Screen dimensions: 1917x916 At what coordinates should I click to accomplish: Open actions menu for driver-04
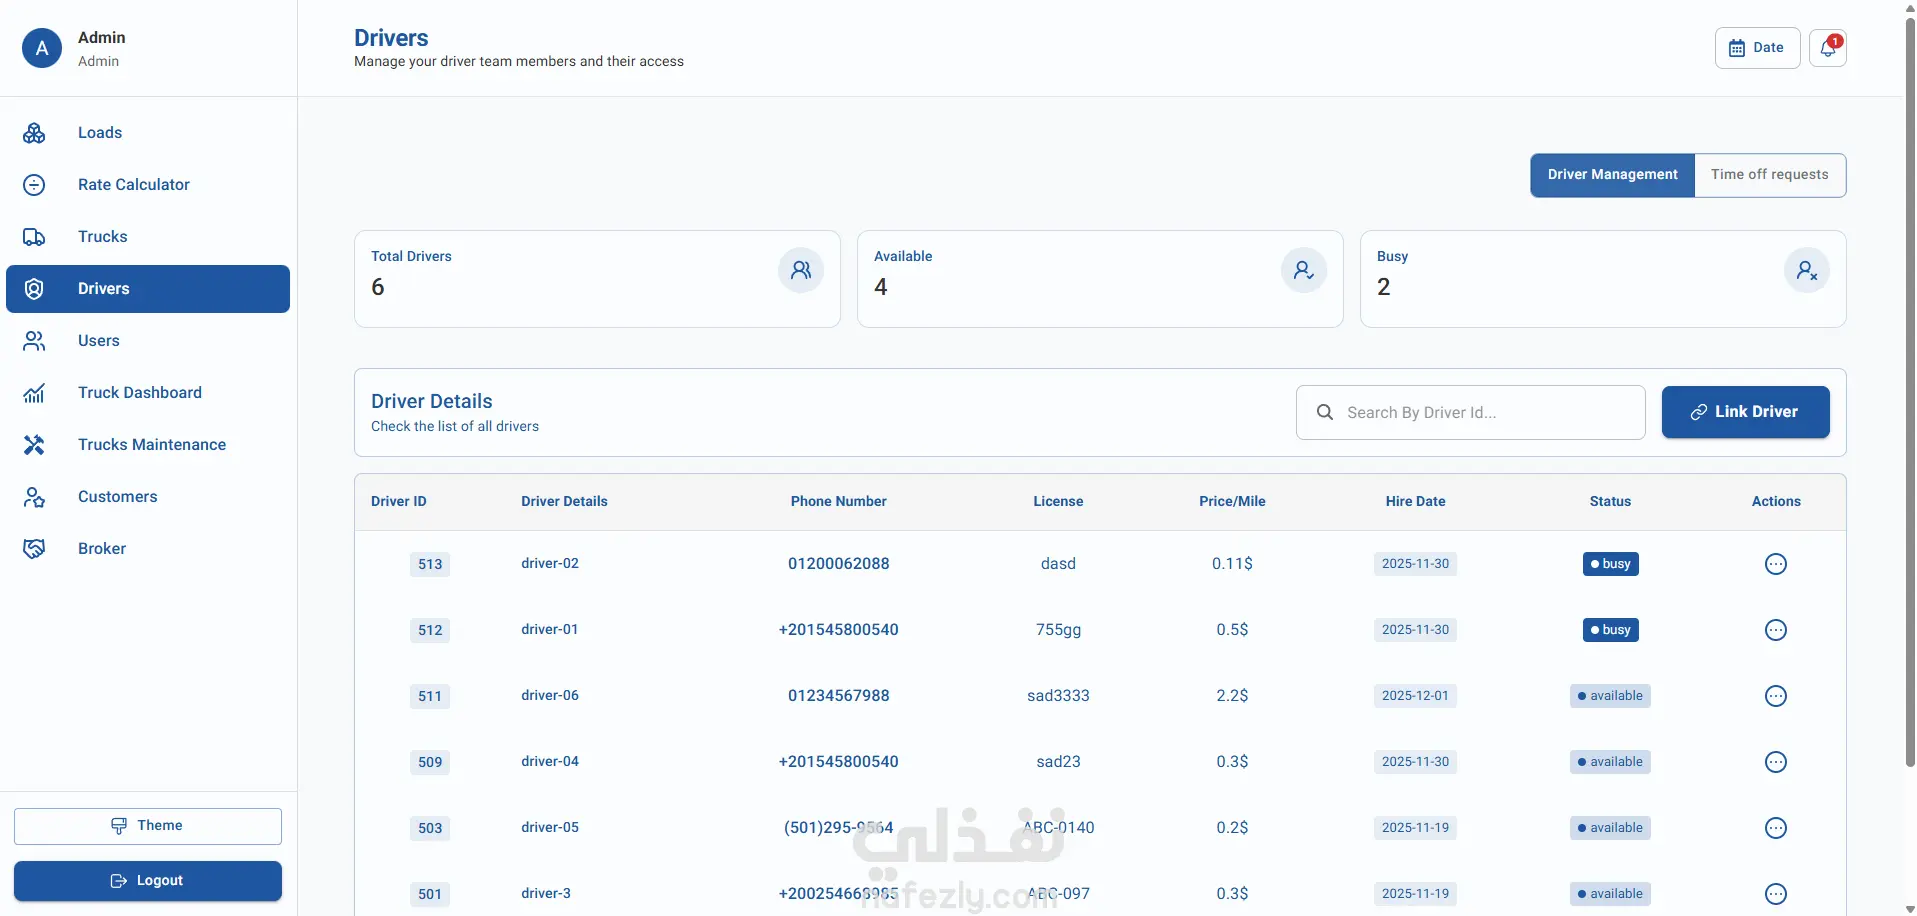pos(1776,762)
